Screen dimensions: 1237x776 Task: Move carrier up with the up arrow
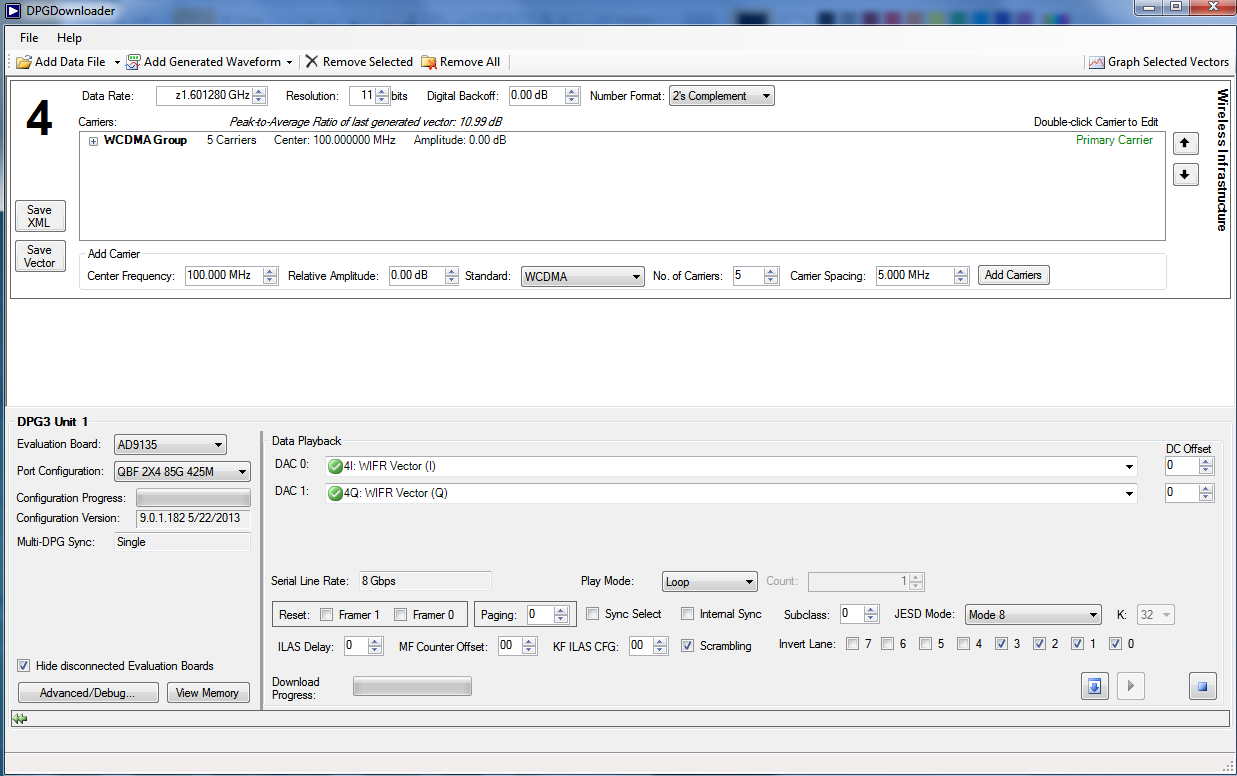pyautogui.click(x=1184, y=144)
